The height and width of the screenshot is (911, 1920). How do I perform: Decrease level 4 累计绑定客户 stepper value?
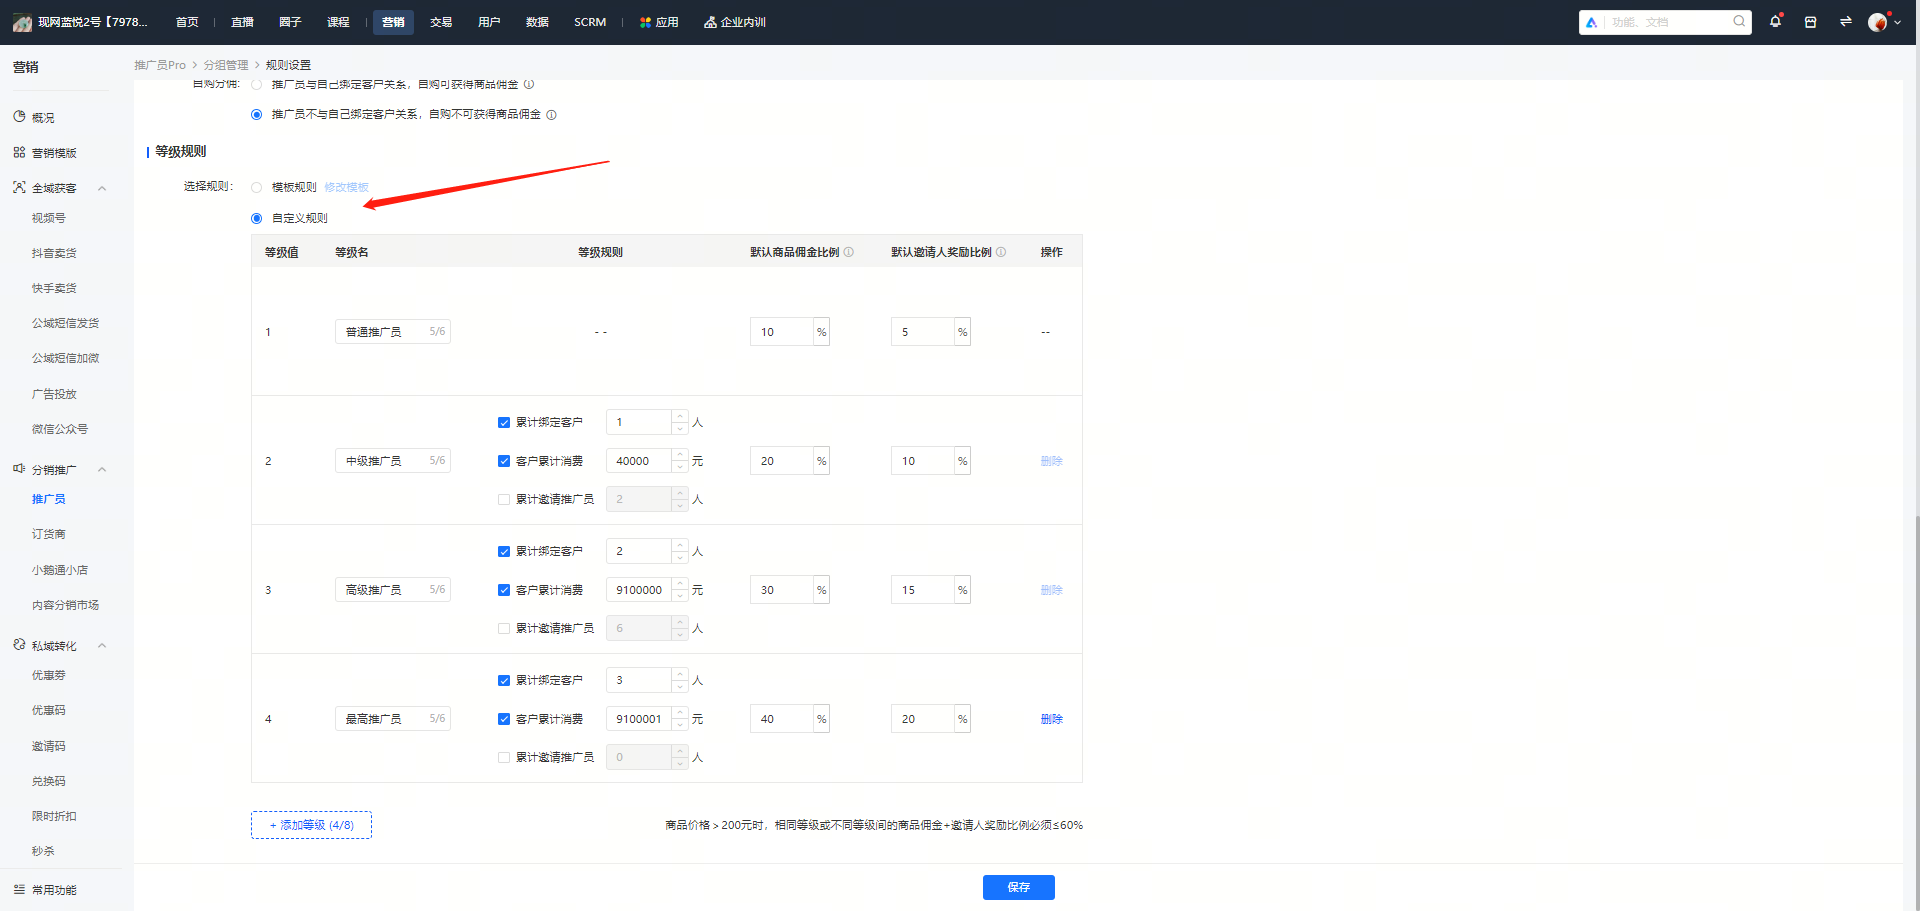680,686
